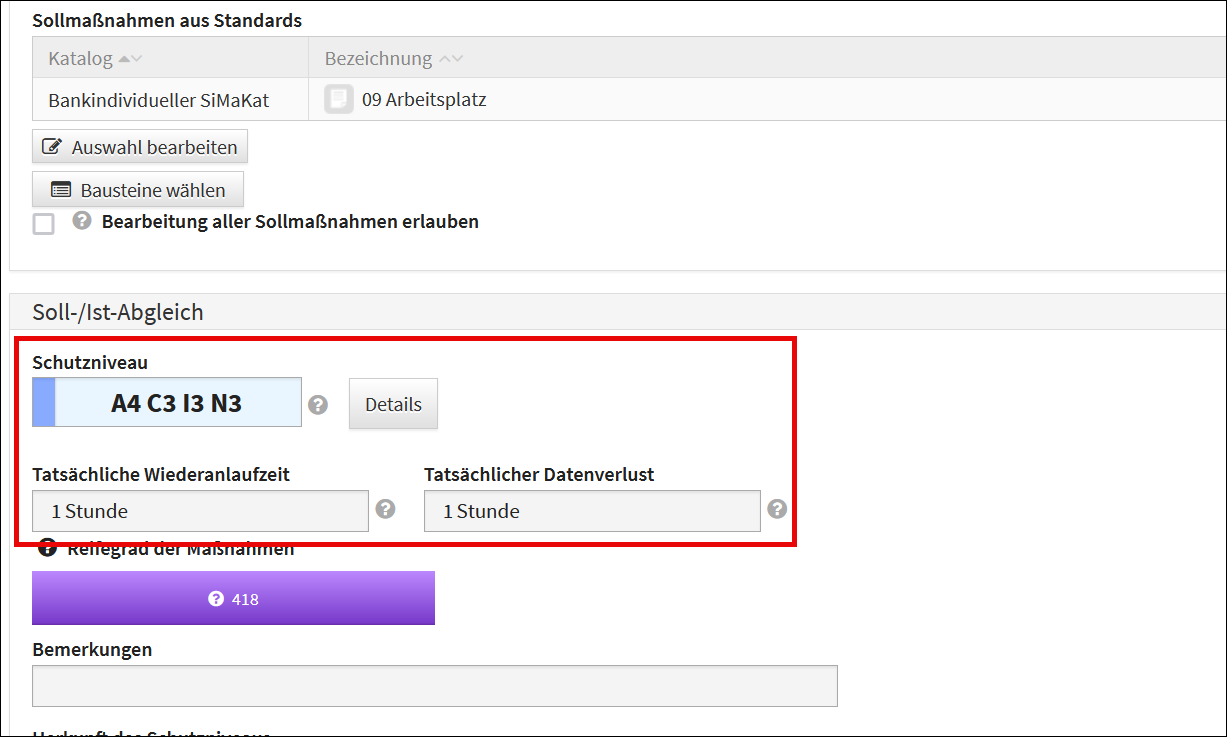Sort table by Bezeichnung column arrows
The height and width of the screenshot is (737, 1227).
451,59
